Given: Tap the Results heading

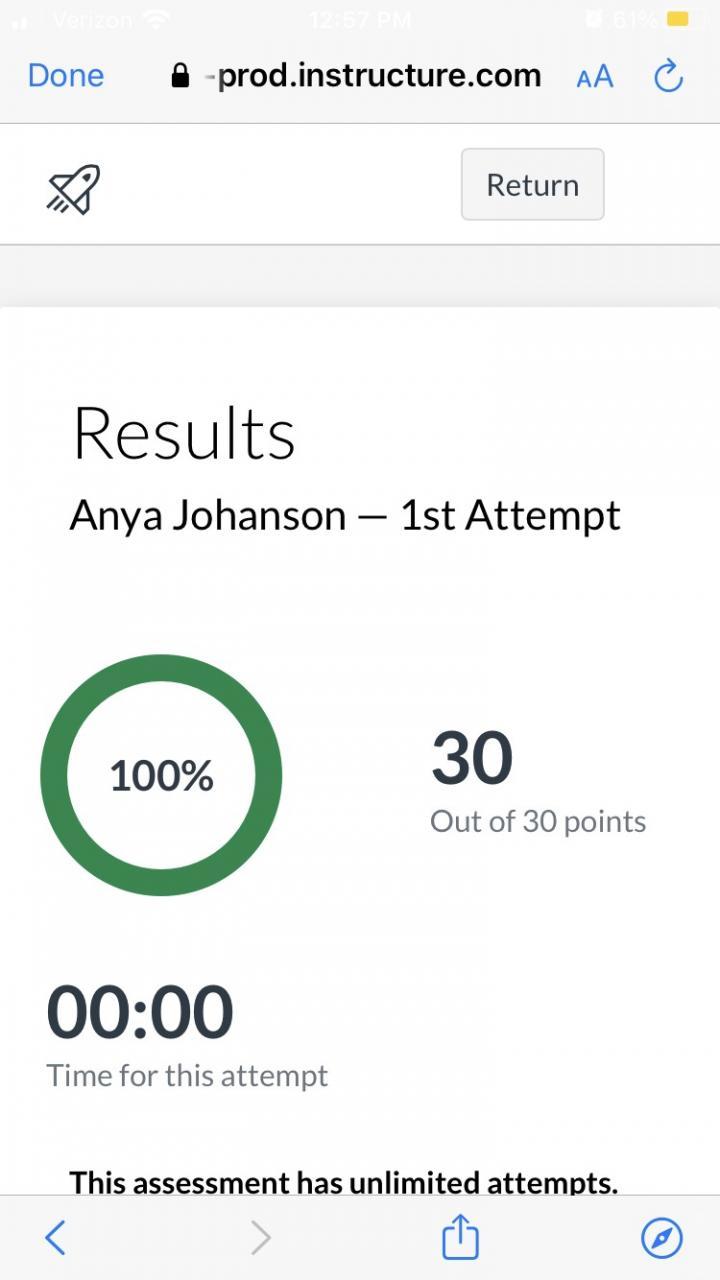Looking at the screenshot, I should pyautogui.click(x=184, y=434).
